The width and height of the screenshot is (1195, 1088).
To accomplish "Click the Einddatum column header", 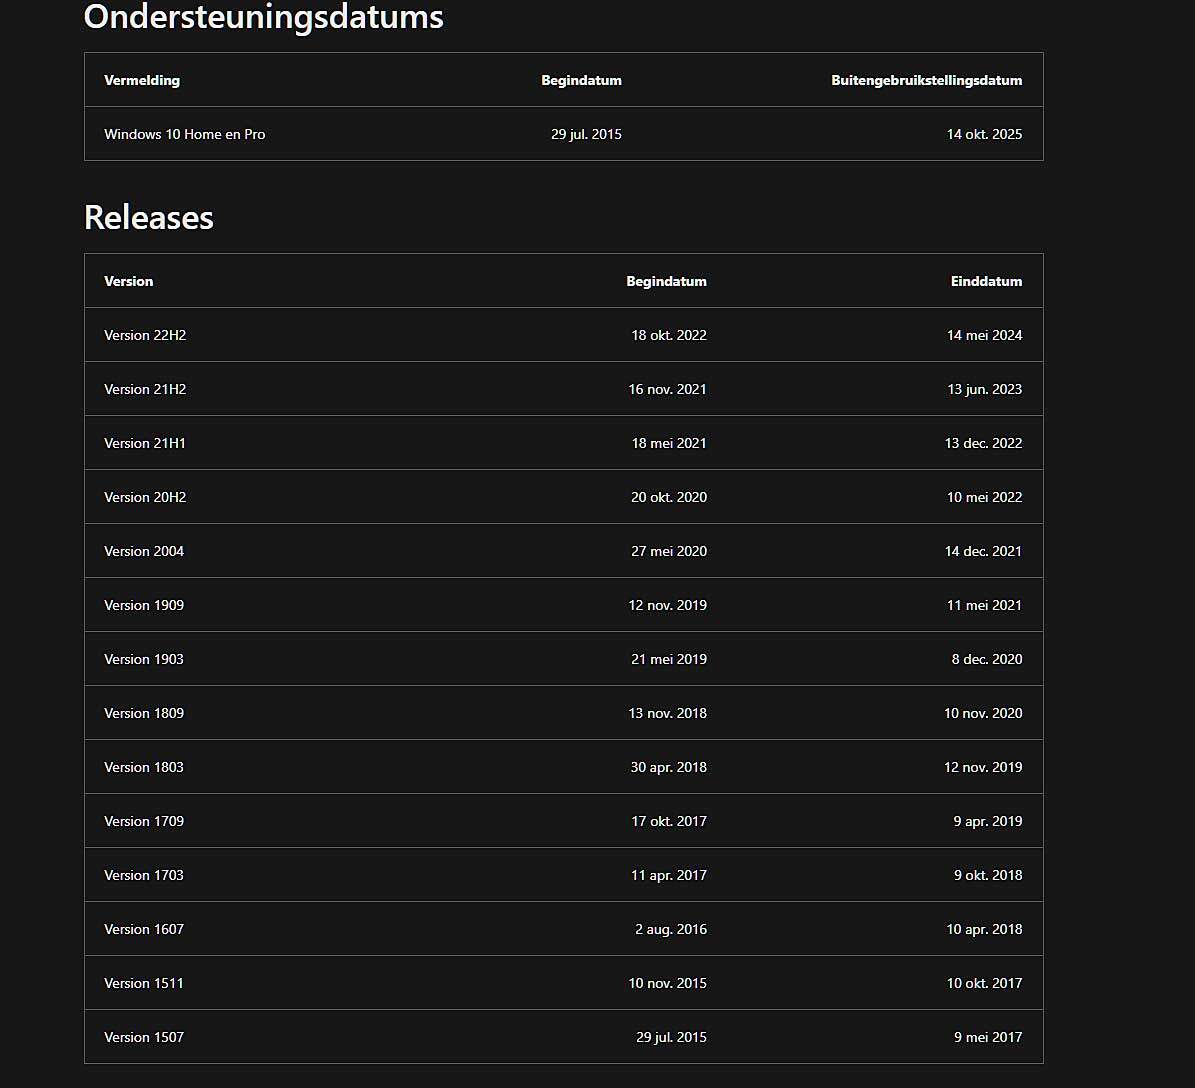I will coord(986,281).
